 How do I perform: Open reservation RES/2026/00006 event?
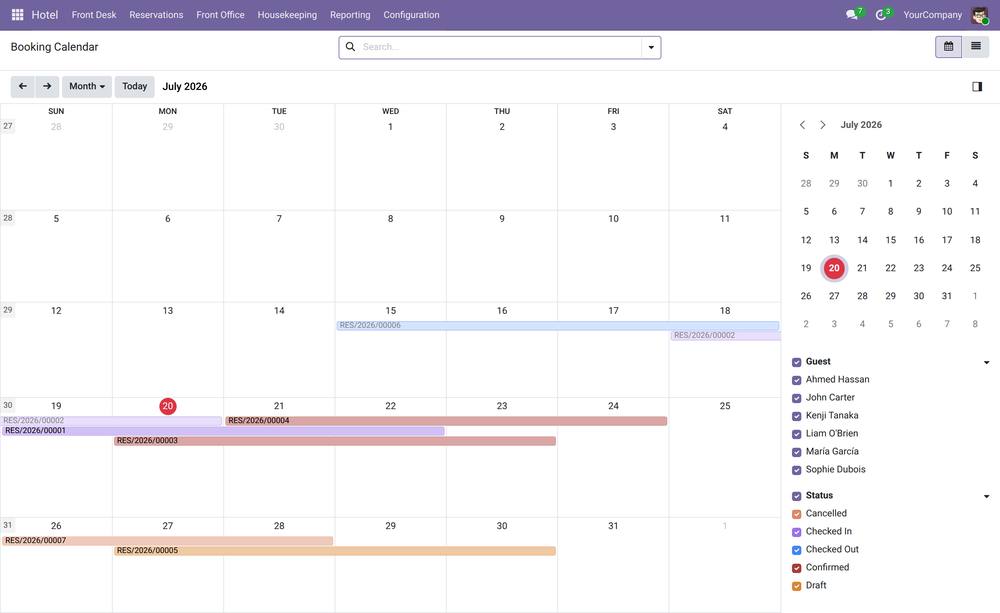point(558,325)
